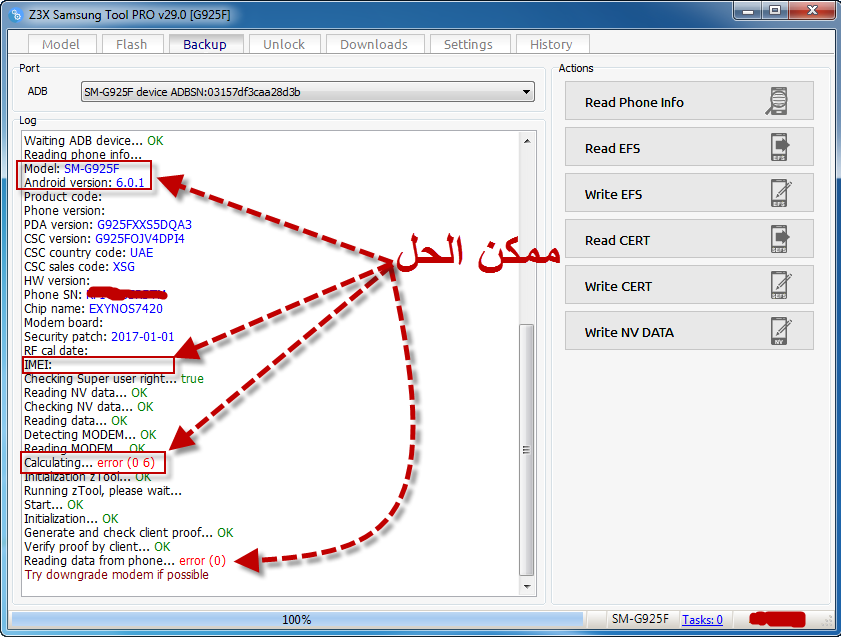This screenshot has width=841, height=637.
Task: Click the Model SM-G925F log line
Action: pyautogui.click(x=72, y=168)
